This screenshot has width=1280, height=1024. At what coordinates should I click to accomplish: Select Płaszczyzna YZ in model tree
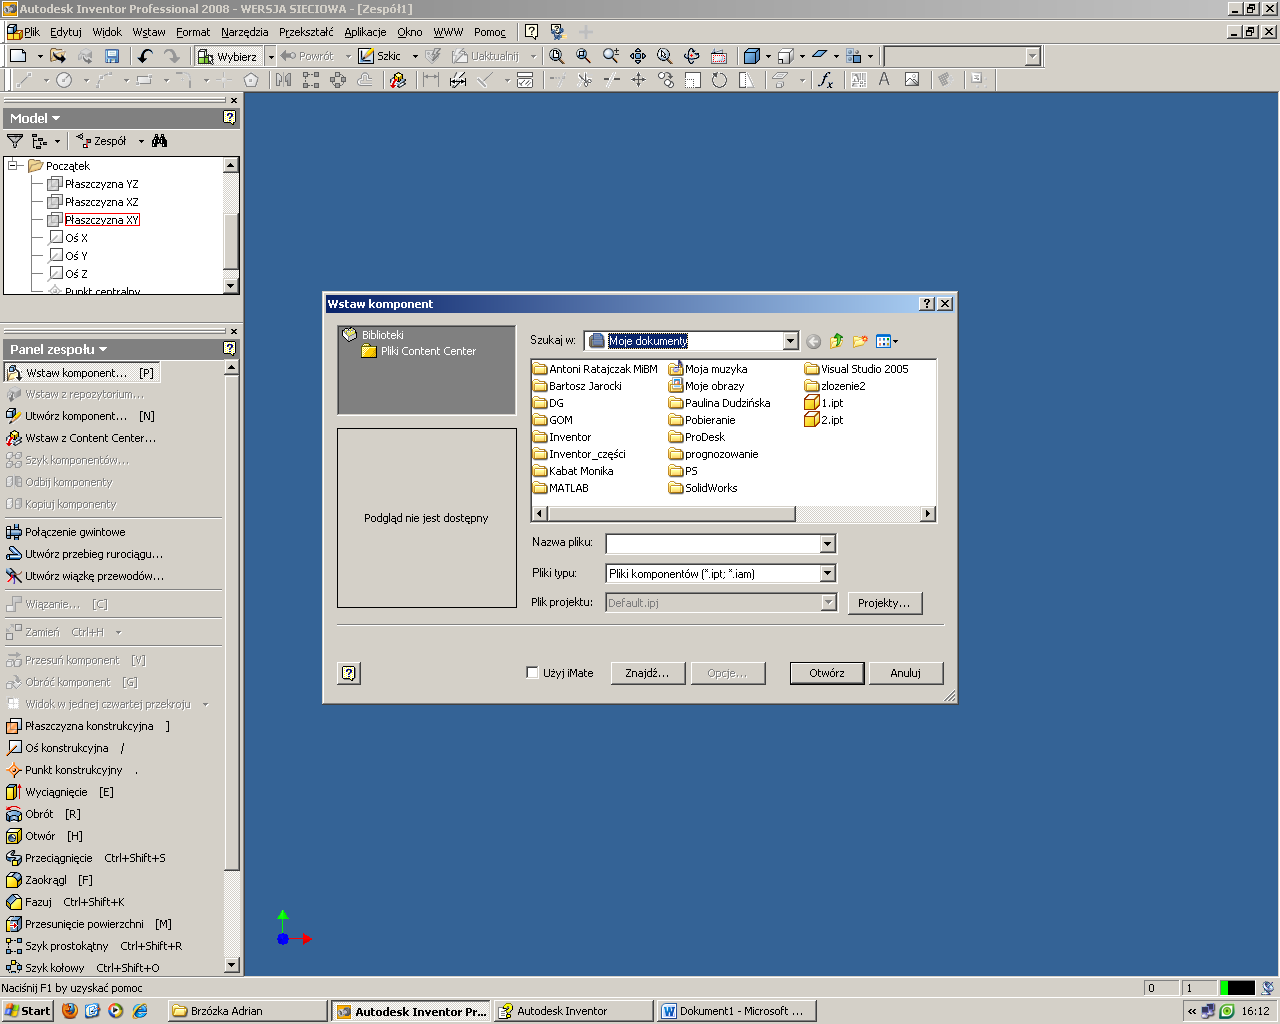click(x=93, y=184)
